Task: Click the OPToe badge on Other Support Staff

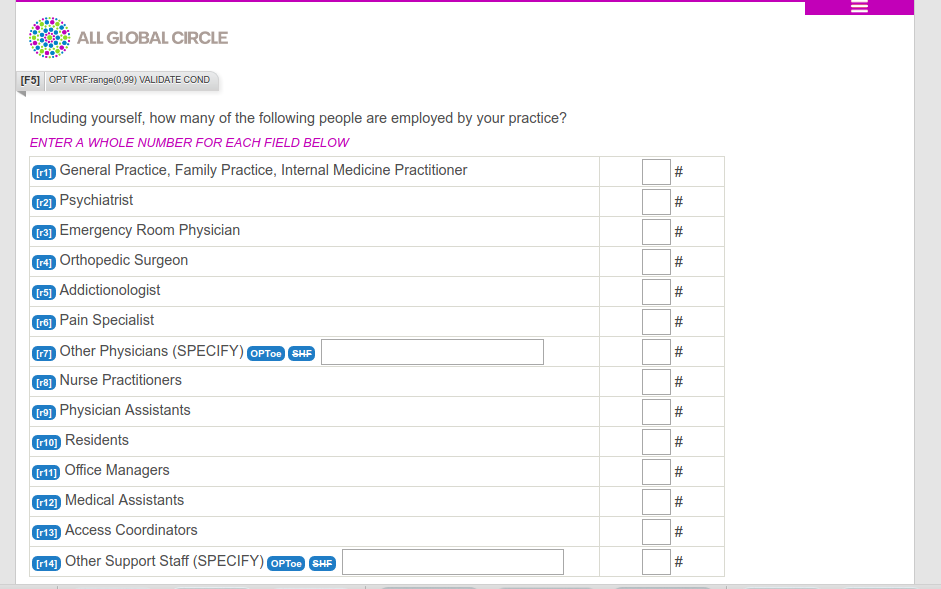Action: tap(286, 564)
